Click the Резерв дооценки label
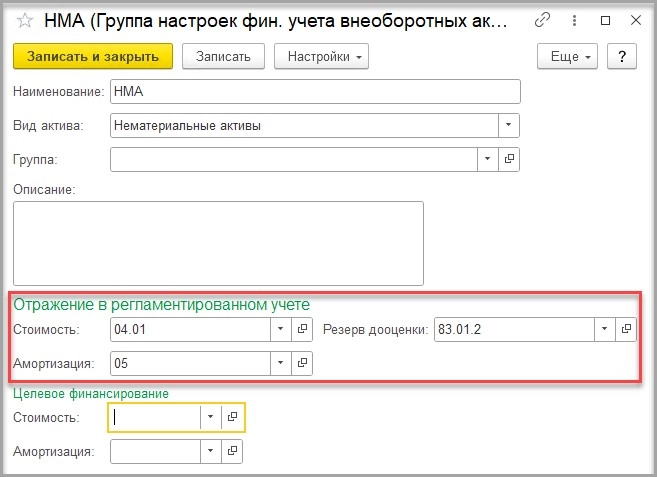The width and height of the screenshot is (657, 477). click(x=376, y=329)
